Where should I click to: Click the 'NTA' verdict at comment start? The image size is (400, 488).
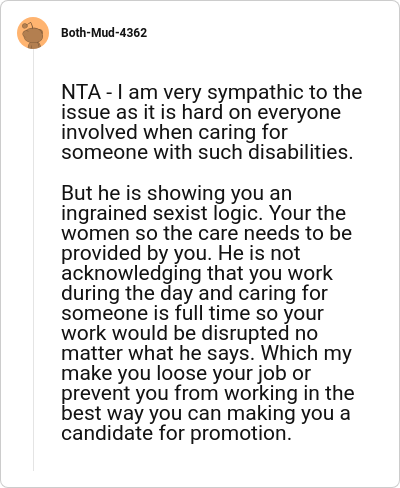81,92
